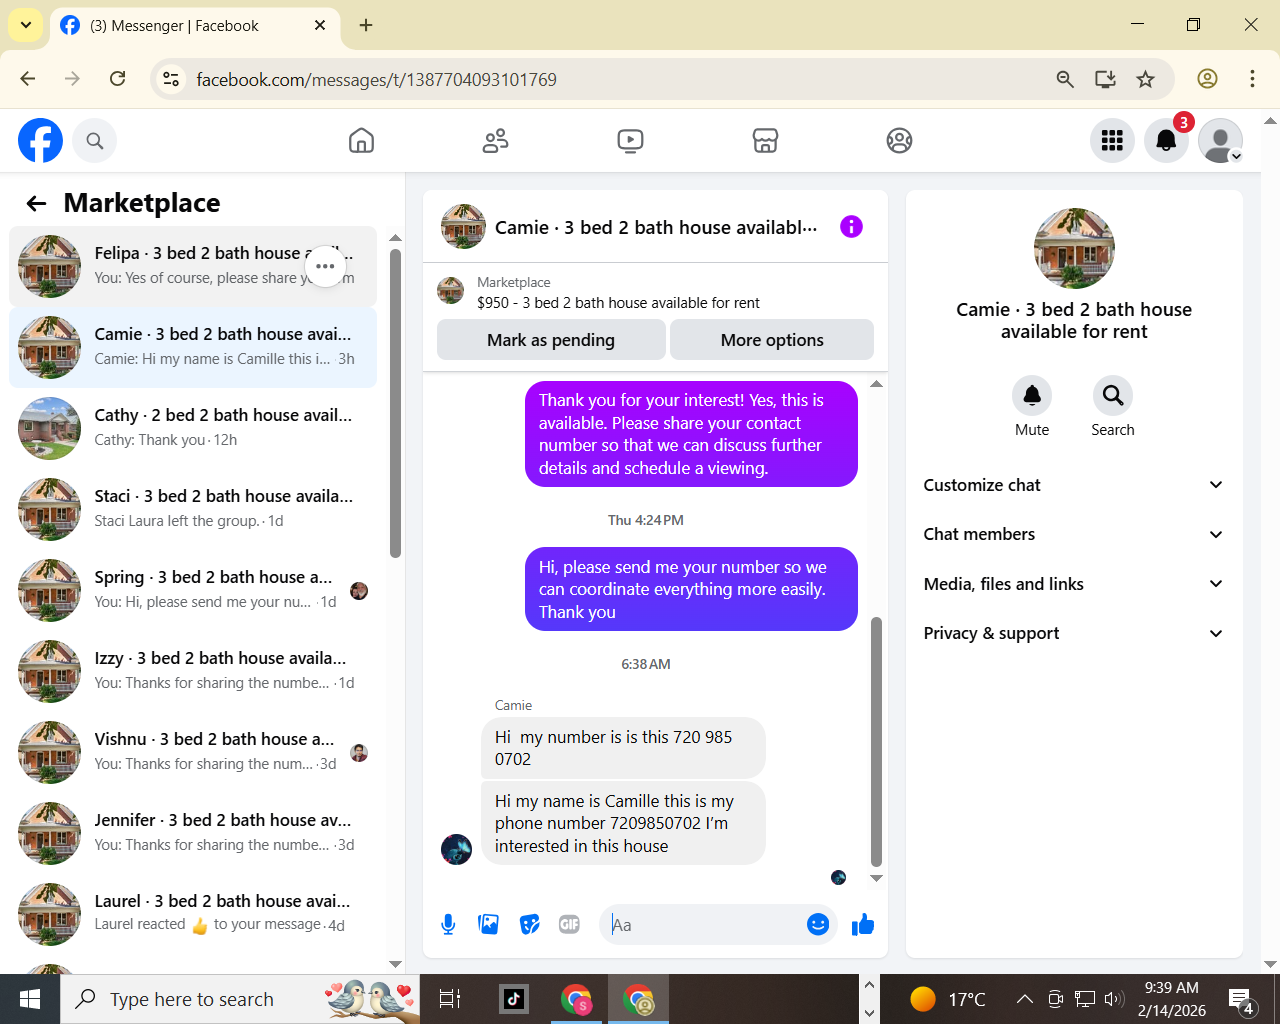Open the Windows notification center icon
The width and height of the screenshot is (1280, 1024).
point(1241,999)
